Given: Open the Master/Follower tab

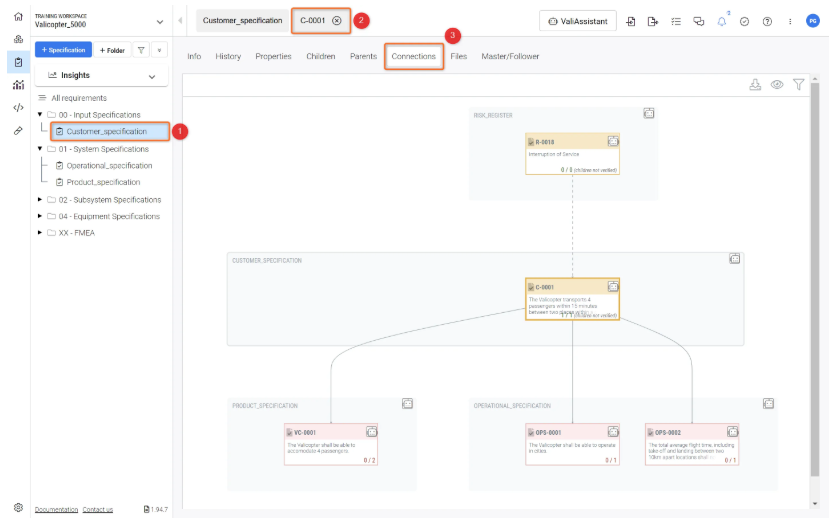Looking at the screenshot, I should pos(510,57).
